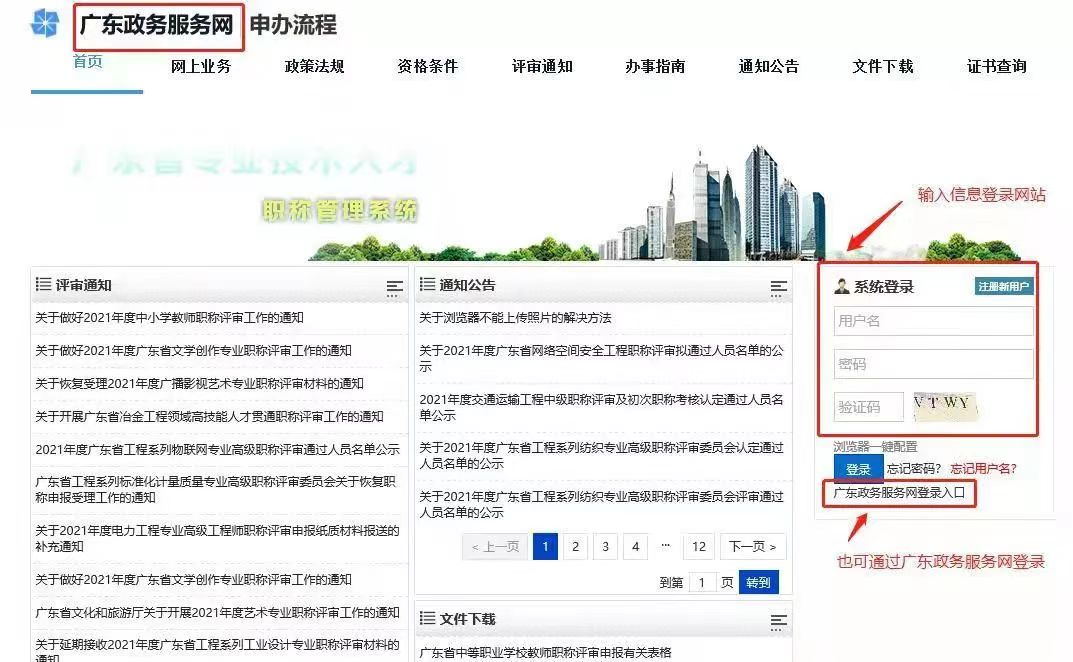Screen dimensions: 1073x662
Task: Click the captcha image to refresh
Action: click(944, 405)
